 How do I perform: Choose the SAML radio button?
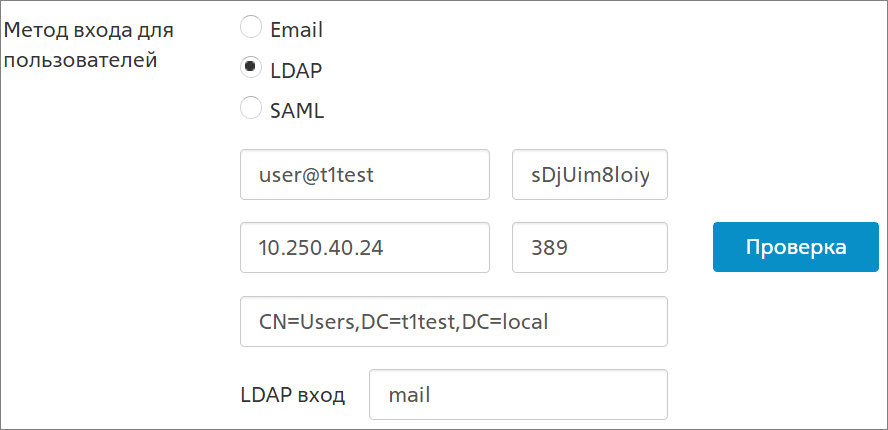tap(251, 108)
